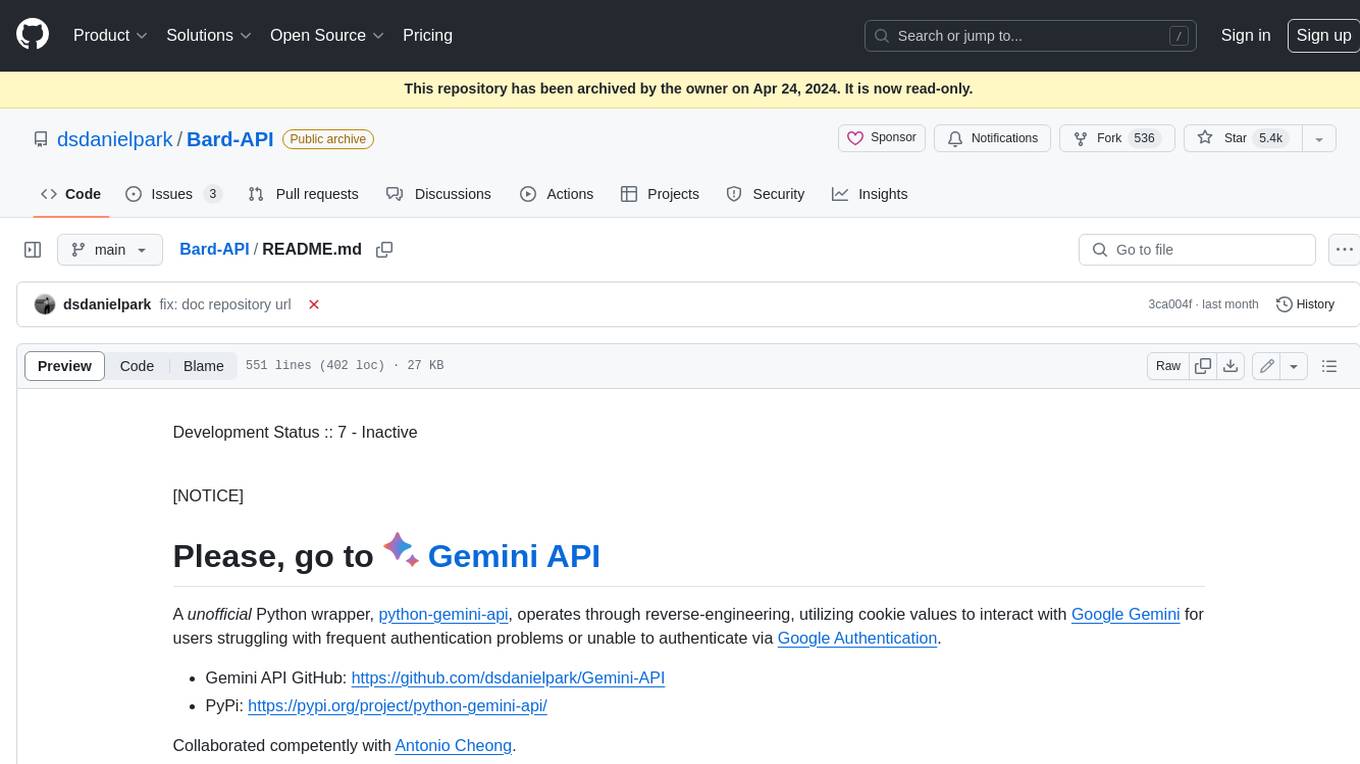This screenshot has height=764, width=1360.
Task: Open the Gemini API heading link
Action: coord(514,556)
